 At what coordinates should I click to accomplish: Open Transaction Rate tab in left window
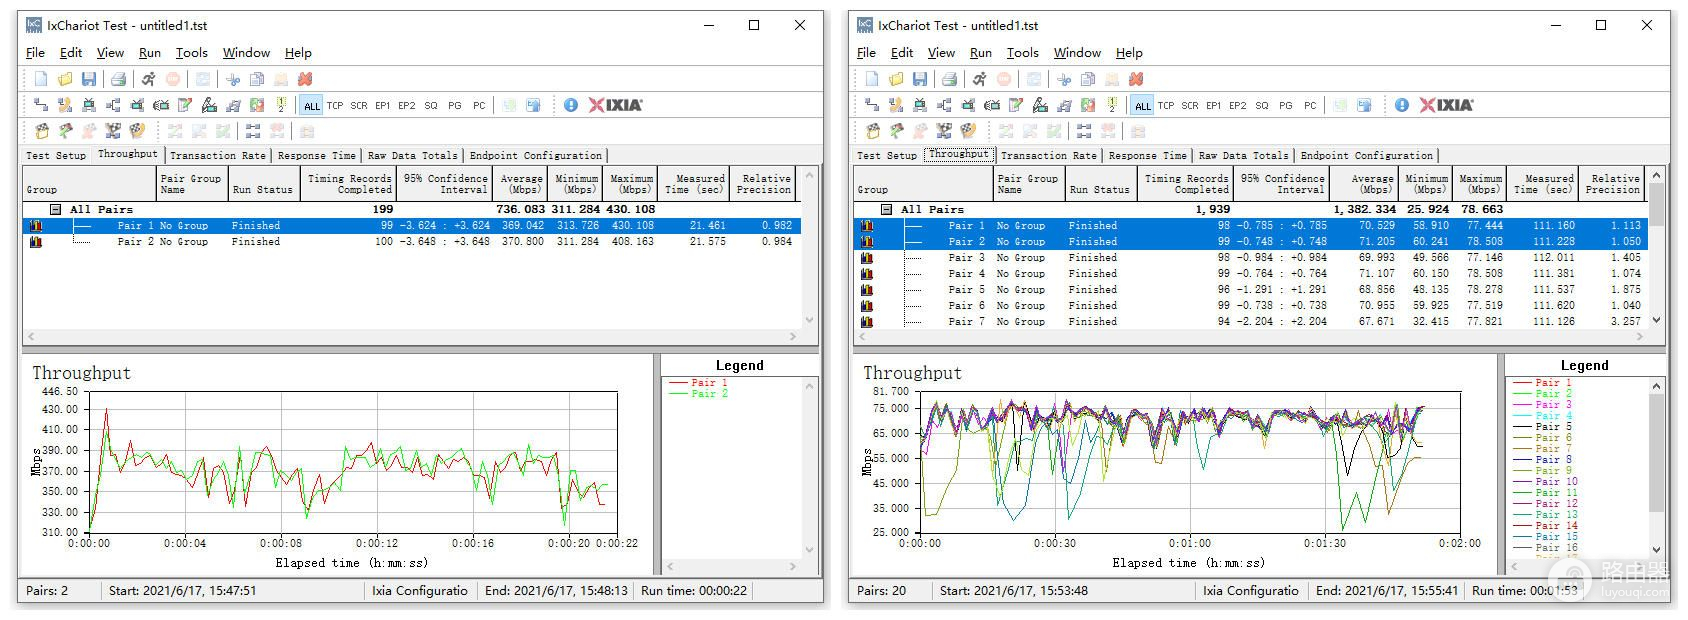(x=217, y=156)
